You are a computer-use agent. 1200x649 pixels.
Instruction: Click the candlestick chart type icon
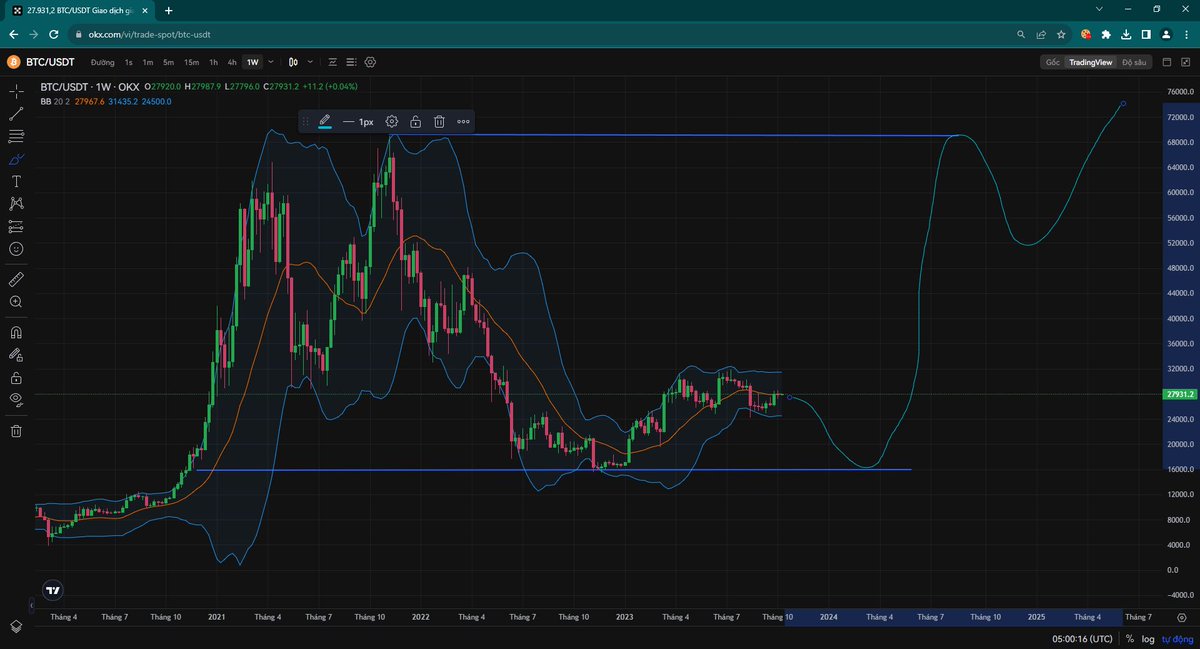click(295, 62)
